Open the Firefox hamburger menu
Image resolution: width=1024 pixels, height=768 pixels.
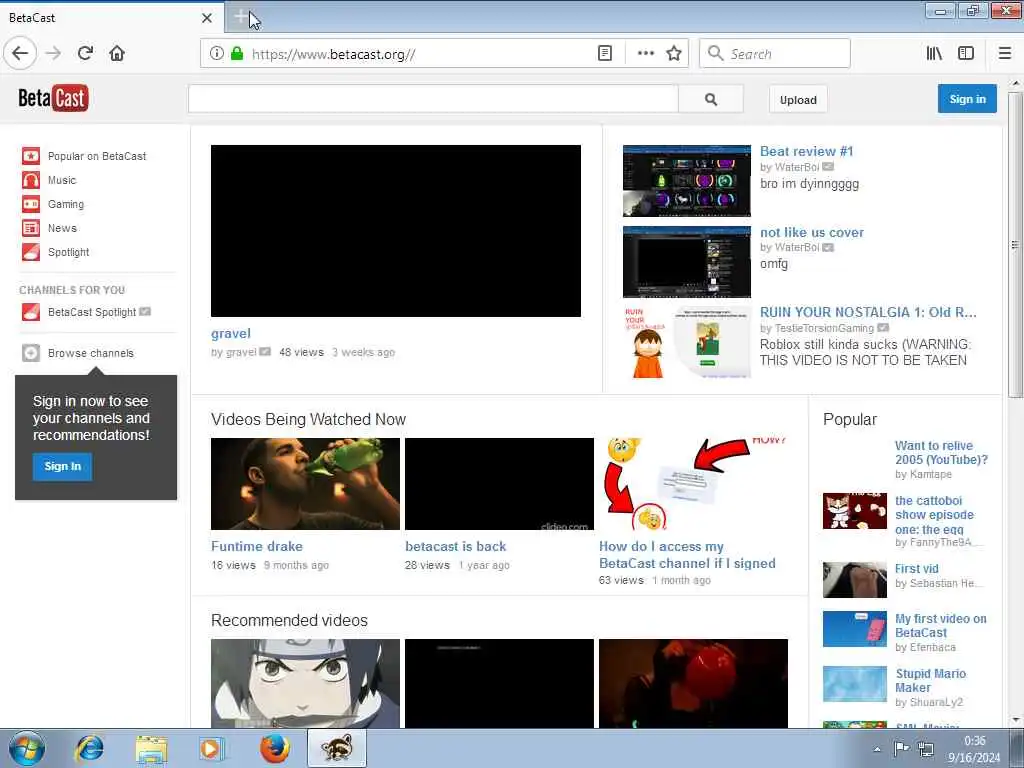1005,54
